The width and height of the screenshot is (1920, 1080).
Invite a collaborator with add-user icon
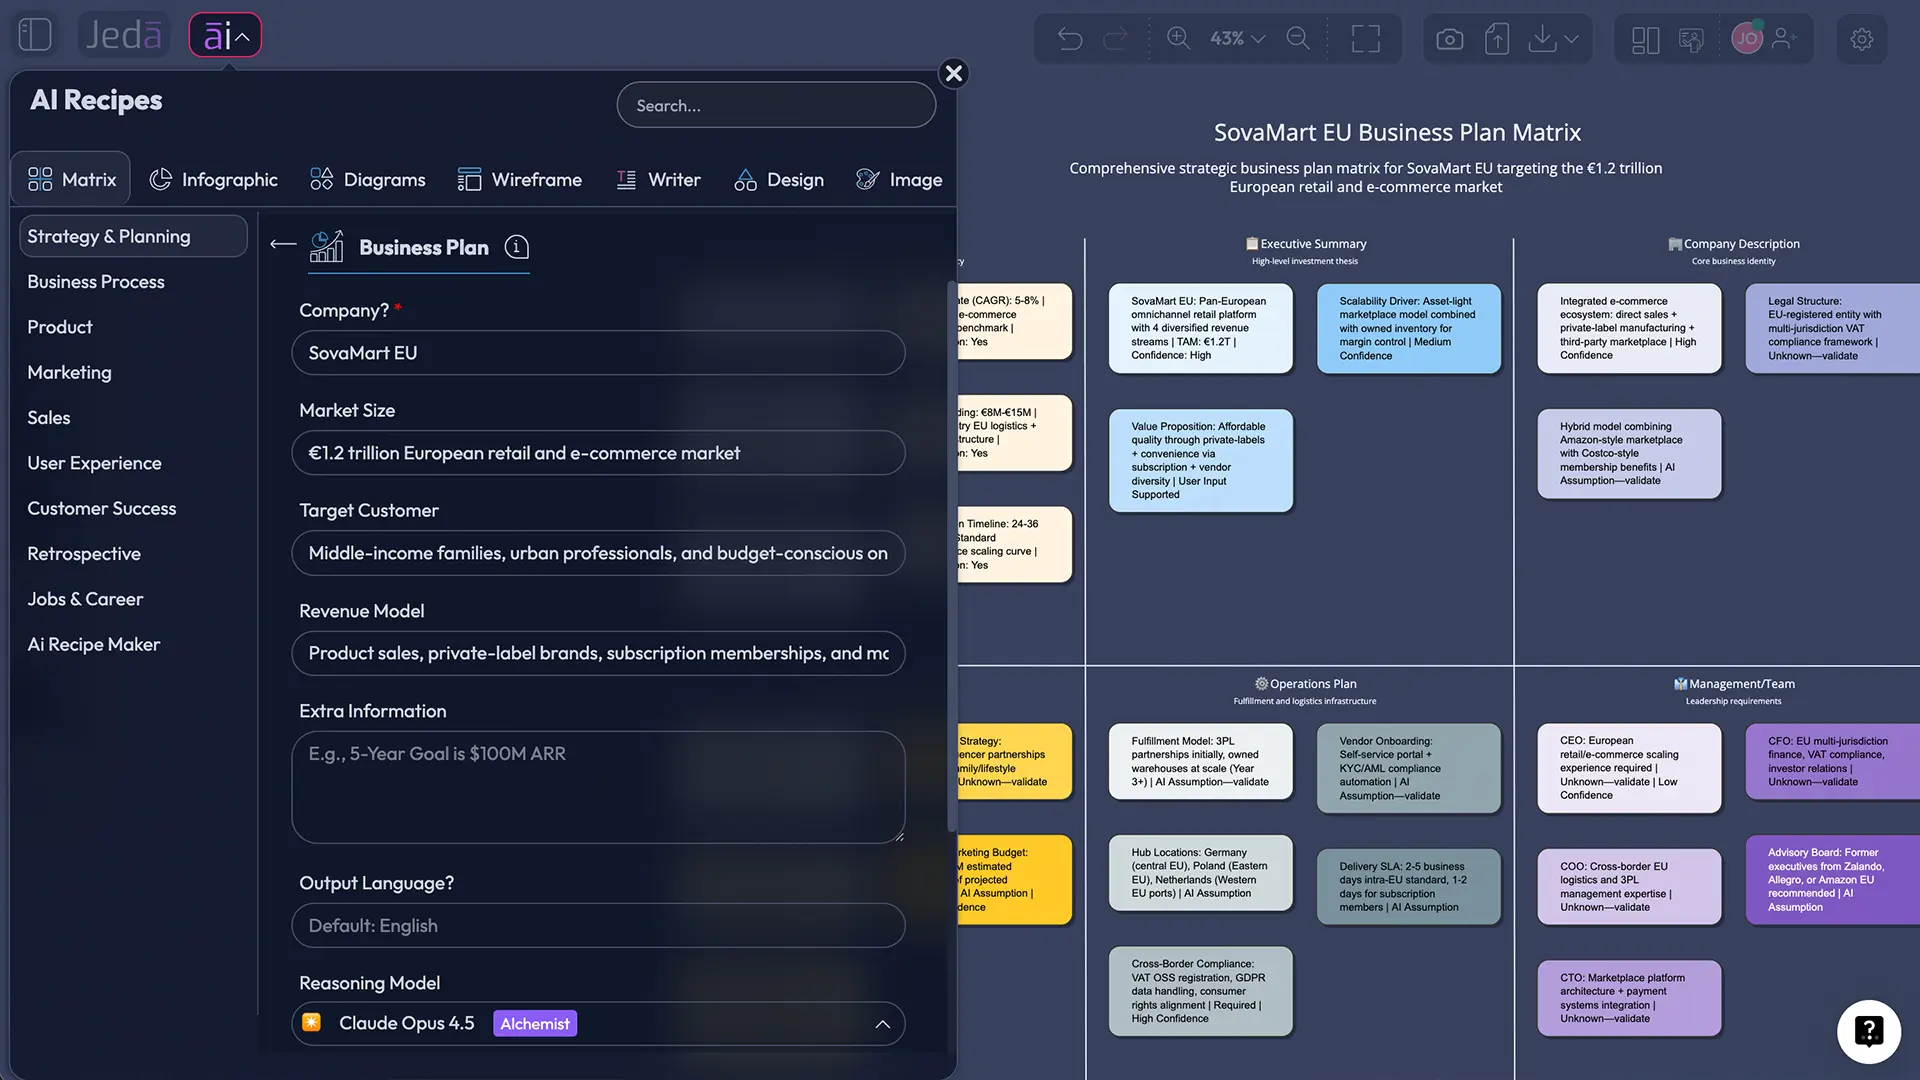[1785, 39]
